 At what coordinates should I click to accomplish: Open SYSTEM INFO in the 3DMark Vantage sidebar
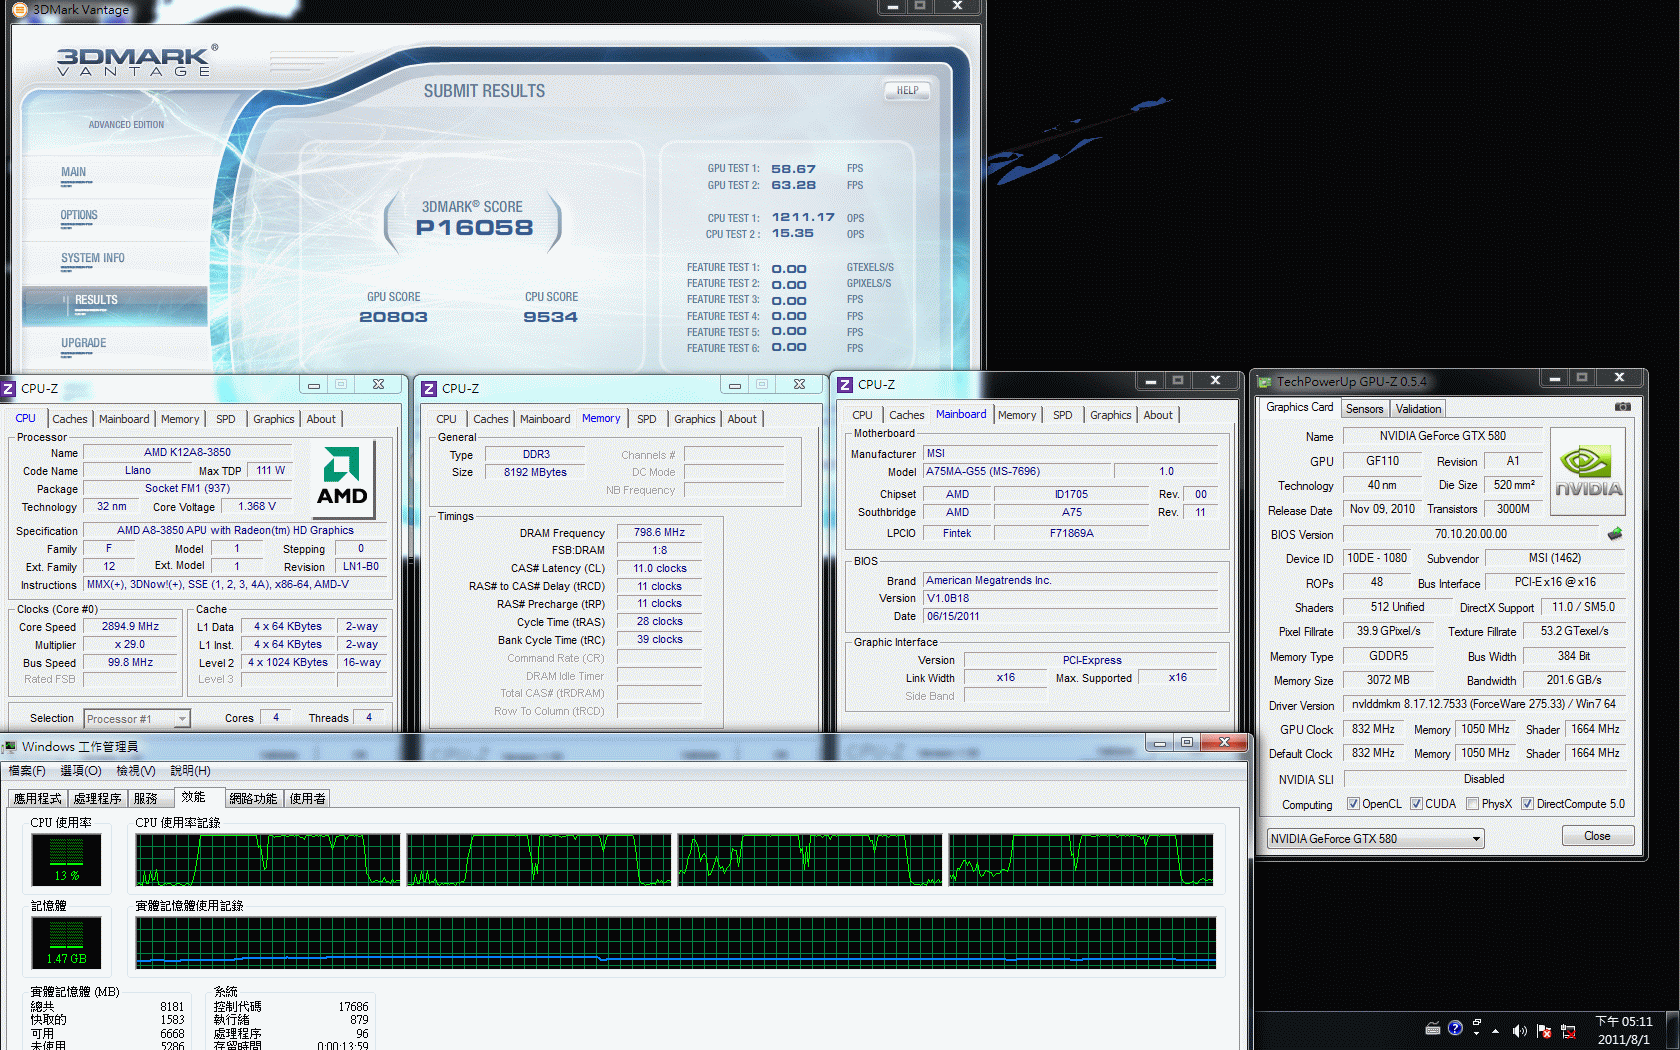point(93,258)
